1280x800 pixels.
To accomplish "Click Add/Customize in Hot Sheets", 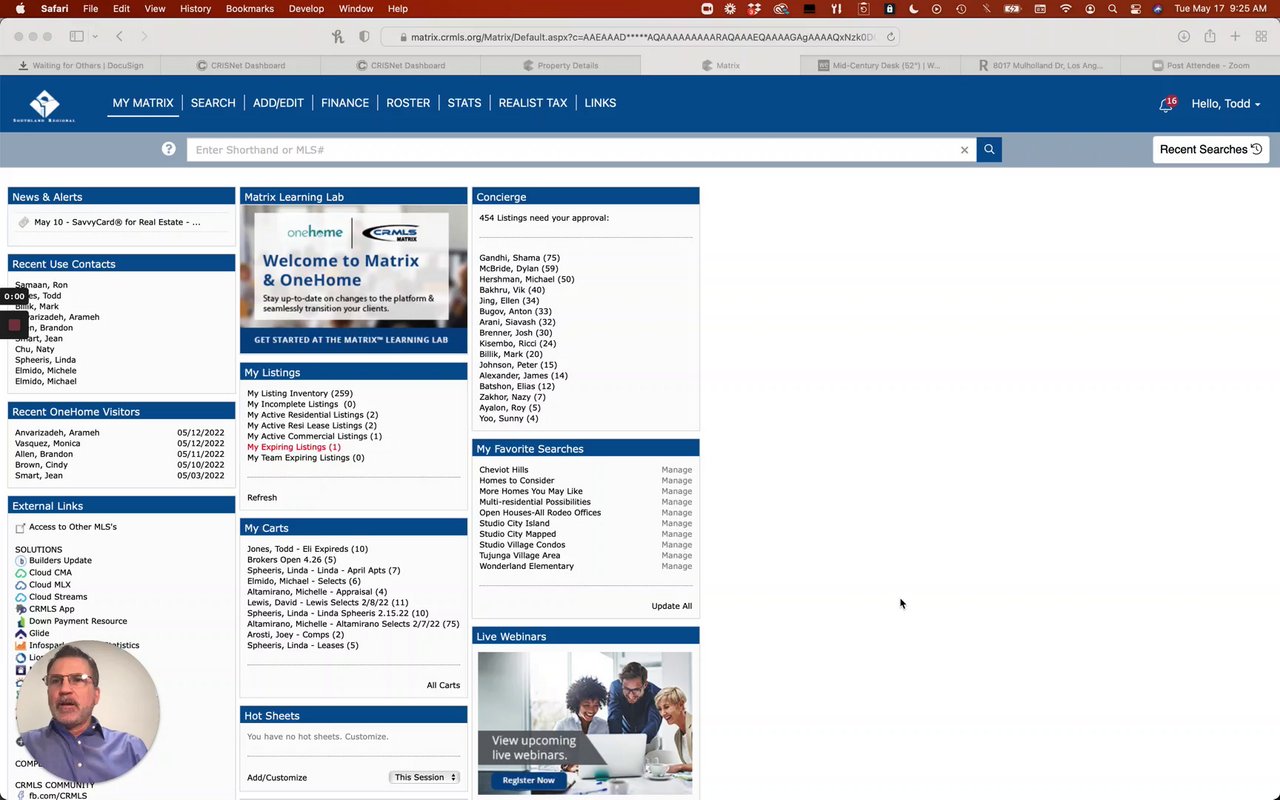I will (x=277, y=777).
